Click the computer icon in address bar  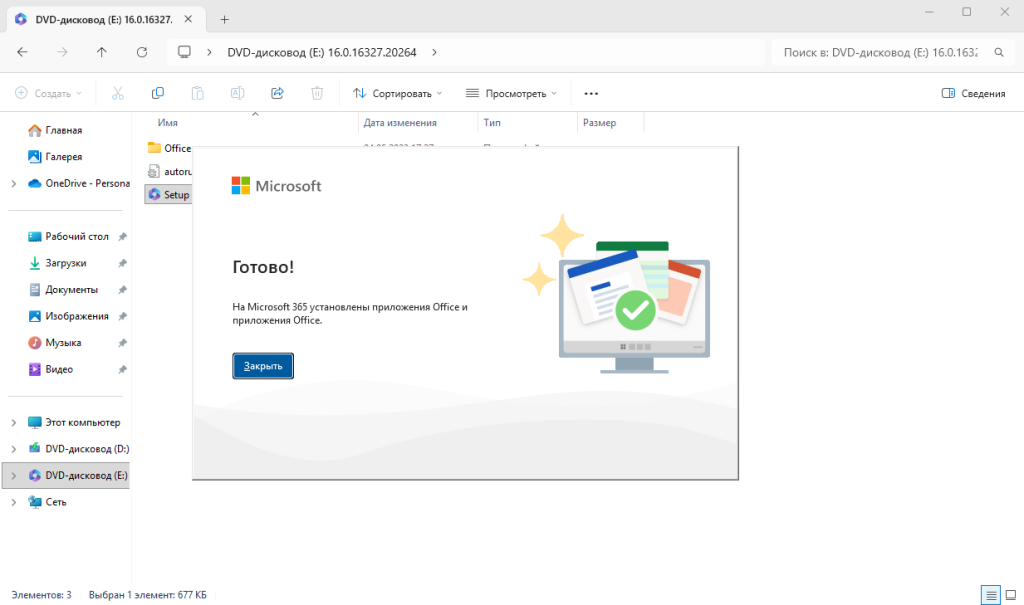tap(185, 52)
